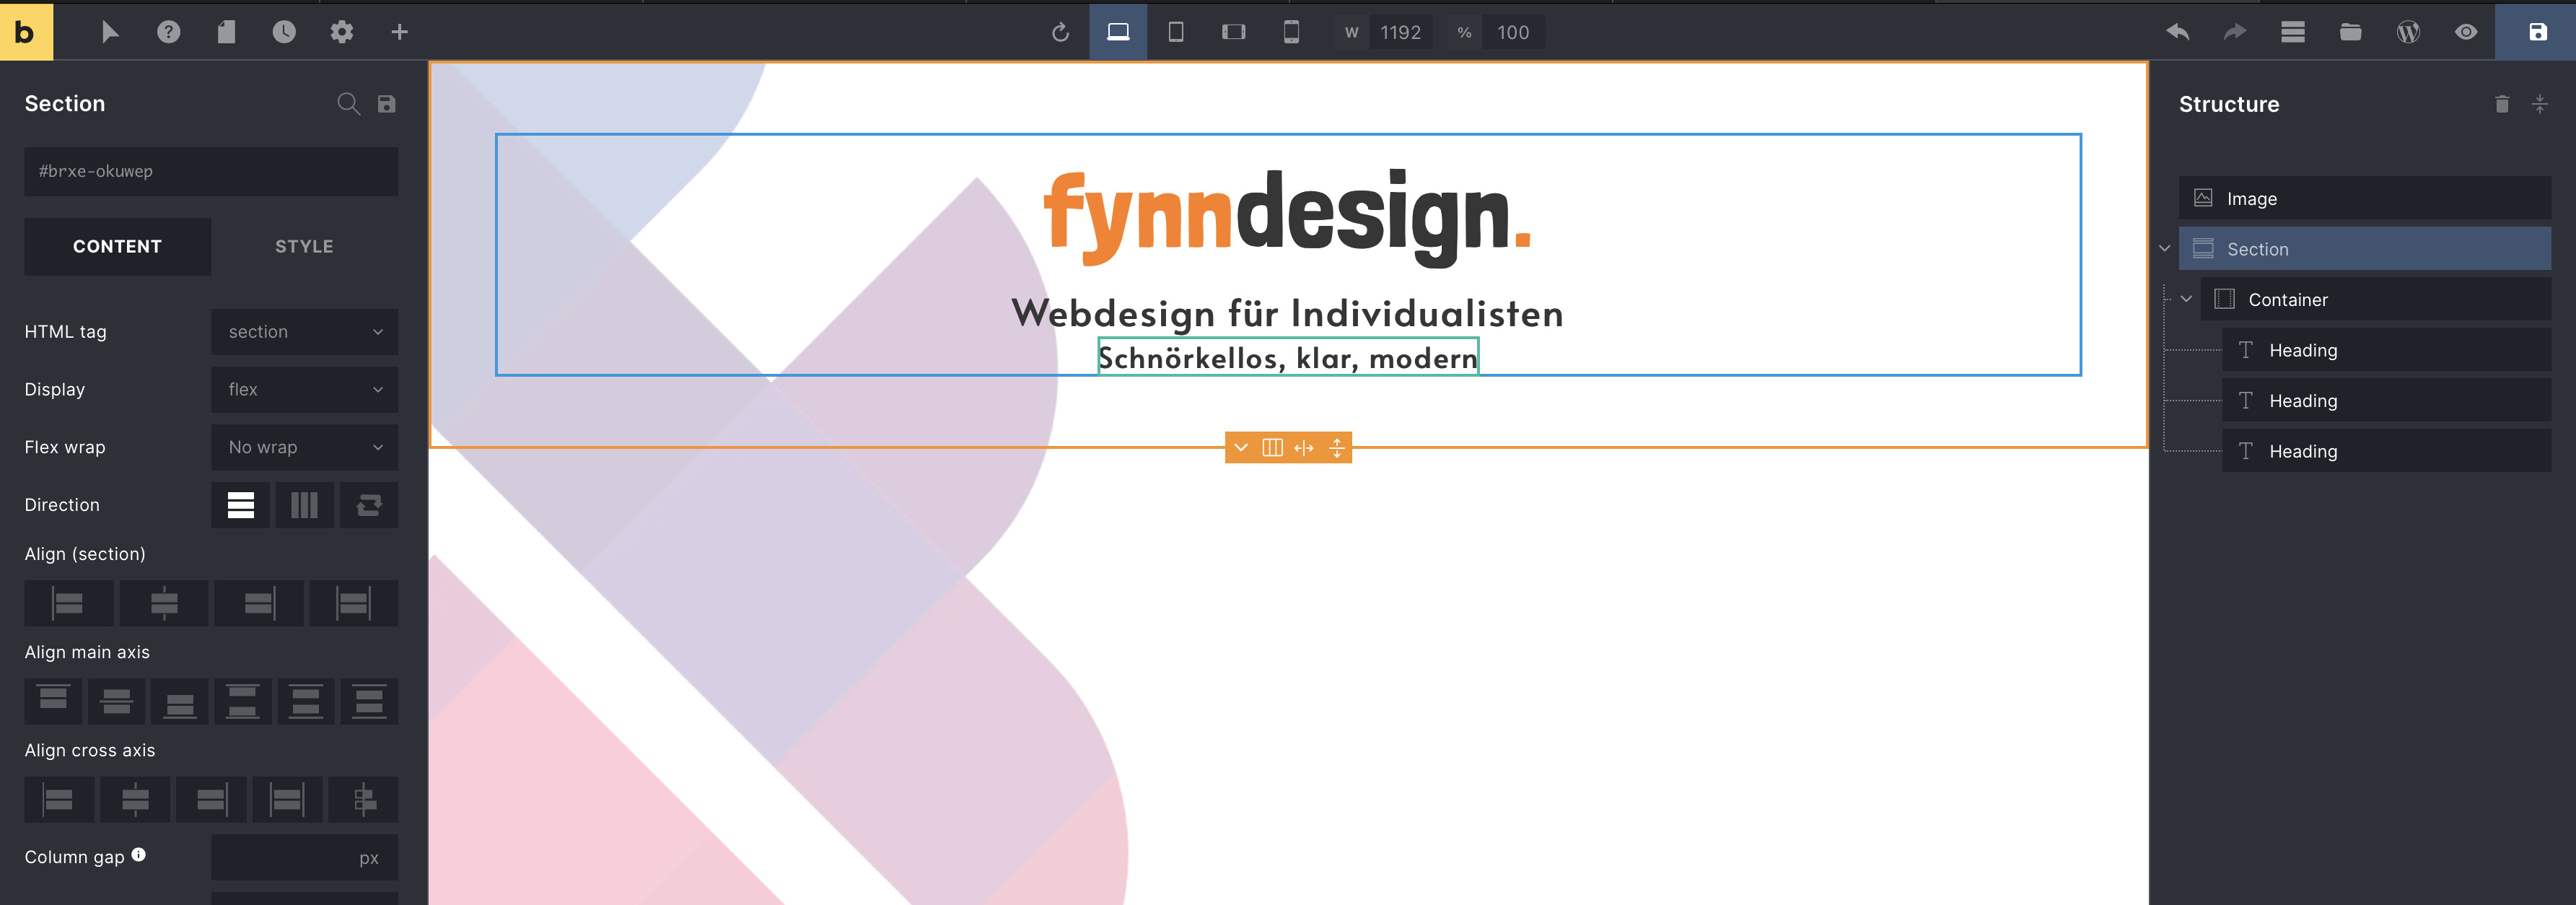The image size is (2576, 905).
Task: Click the vertical height icon in orange toolbar
Action: coord(1337,448)
